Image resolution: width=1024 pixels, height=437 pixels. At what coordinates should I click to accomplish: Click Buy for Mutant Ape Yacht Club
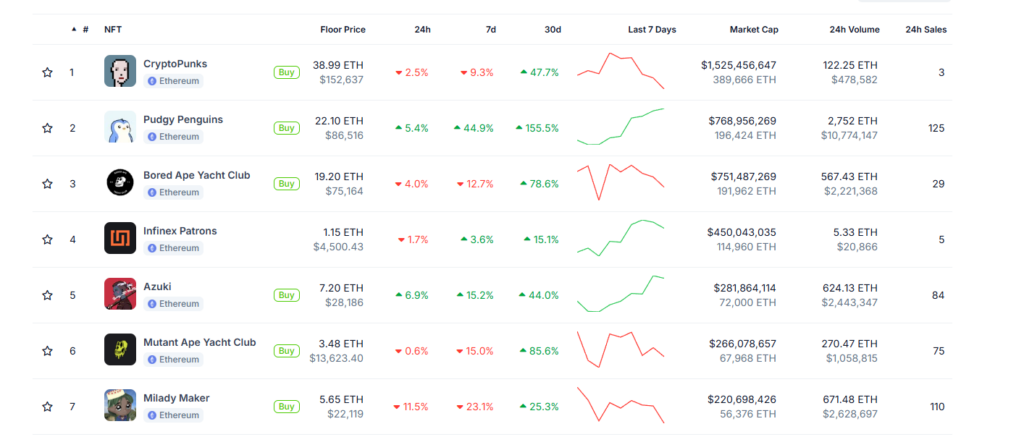(286, 351)
